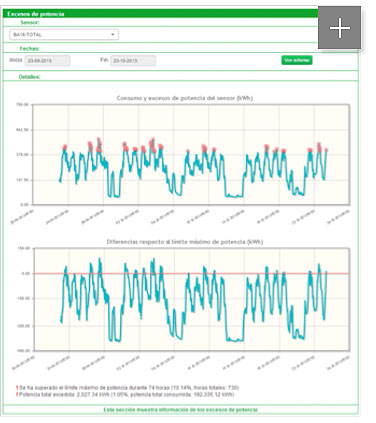
Task: Click the Consumo y excesos de potencia chart title
Action: coord(185,98)
